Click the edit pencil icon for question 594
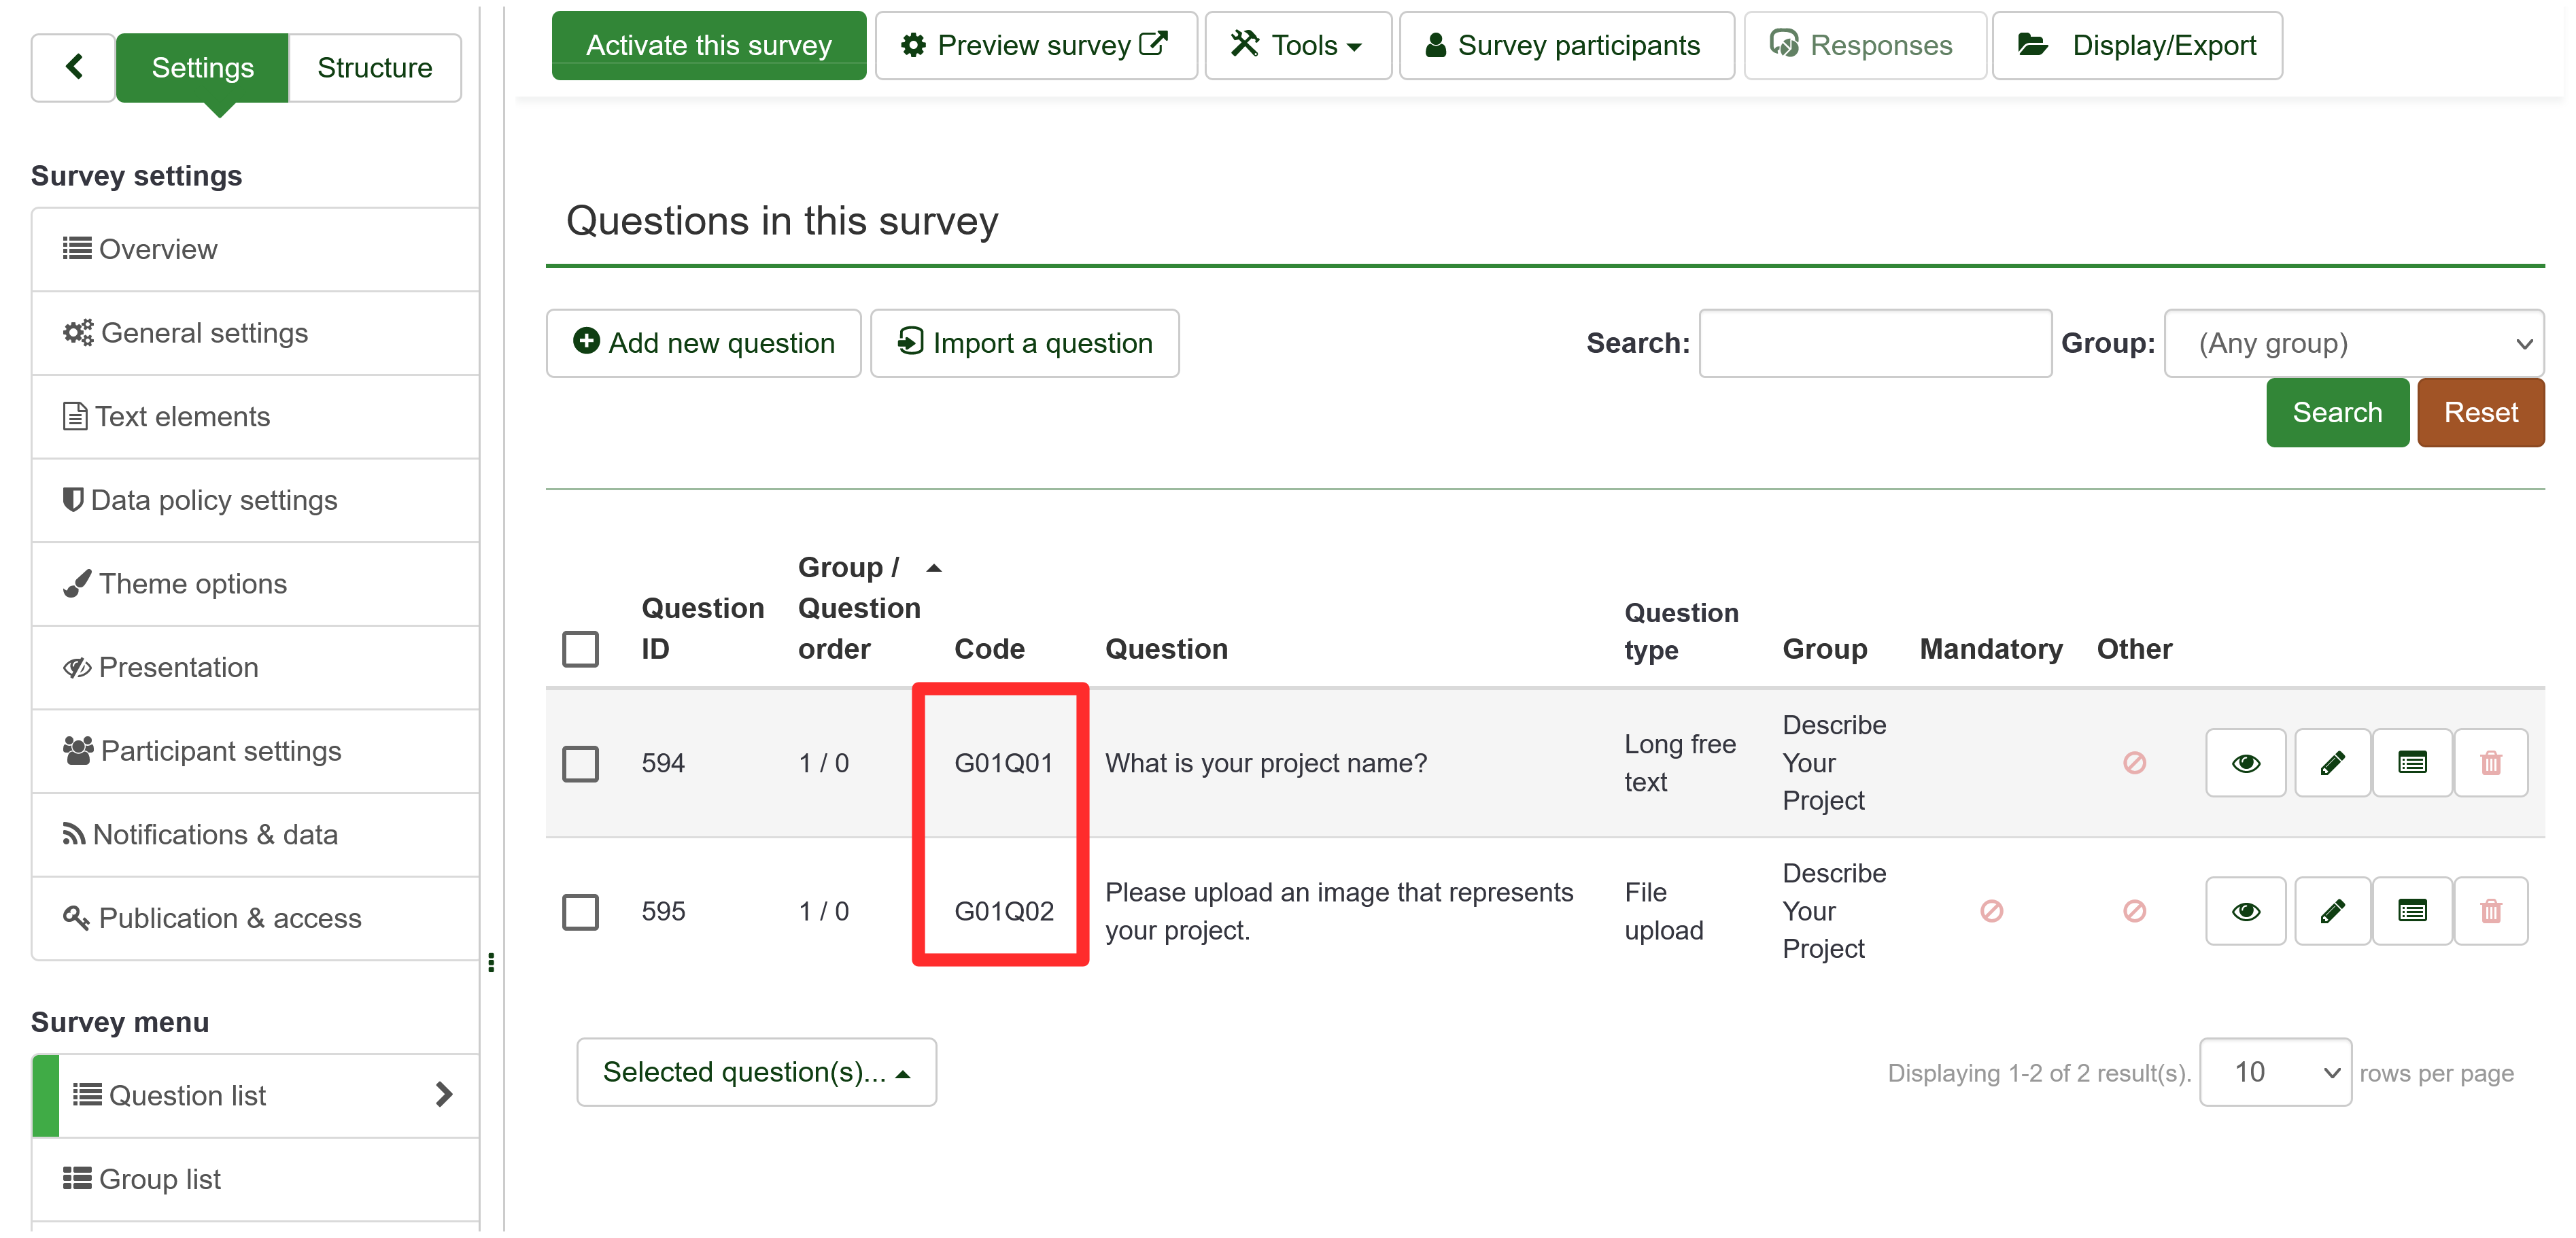The height and width of the screenshot is (1238, 2576). pyautogui.click(x=2333, y=762)
